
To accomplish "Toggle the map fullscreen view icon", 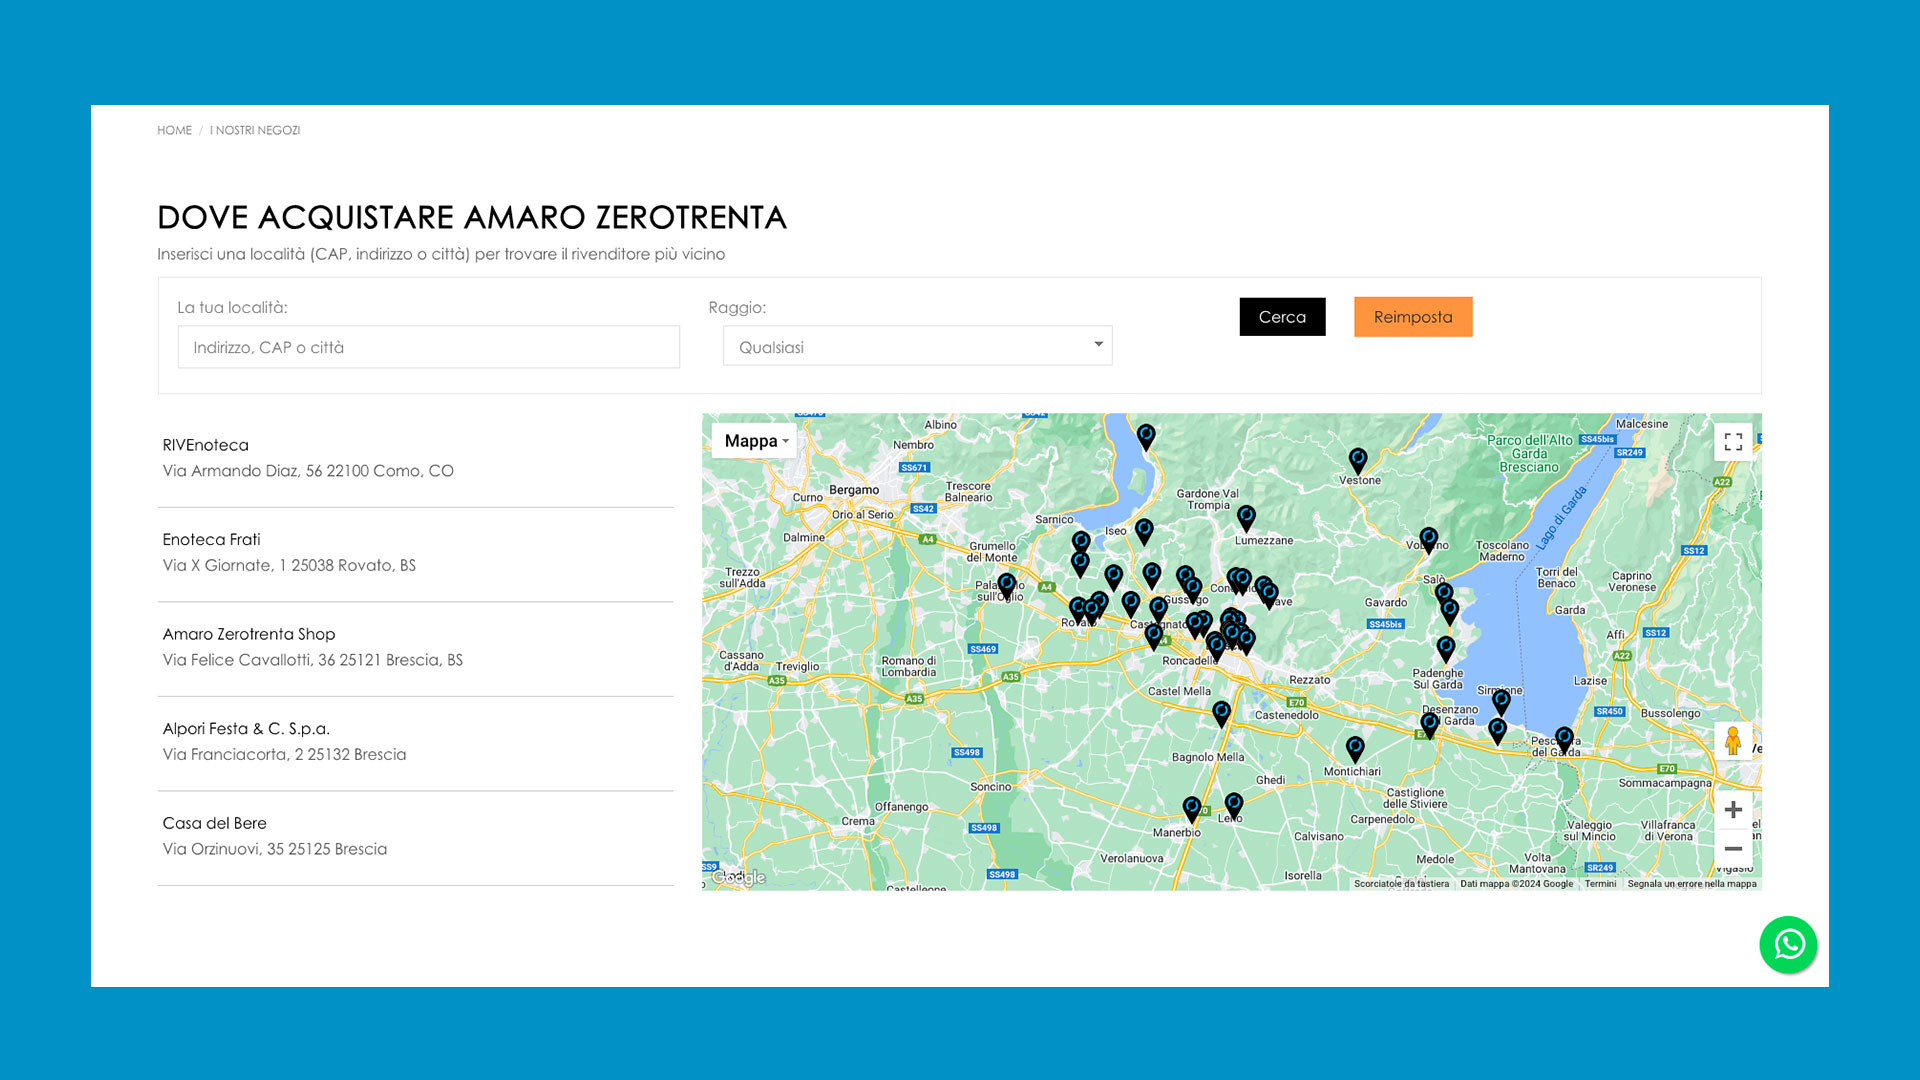I will [x=1733, y=442].
